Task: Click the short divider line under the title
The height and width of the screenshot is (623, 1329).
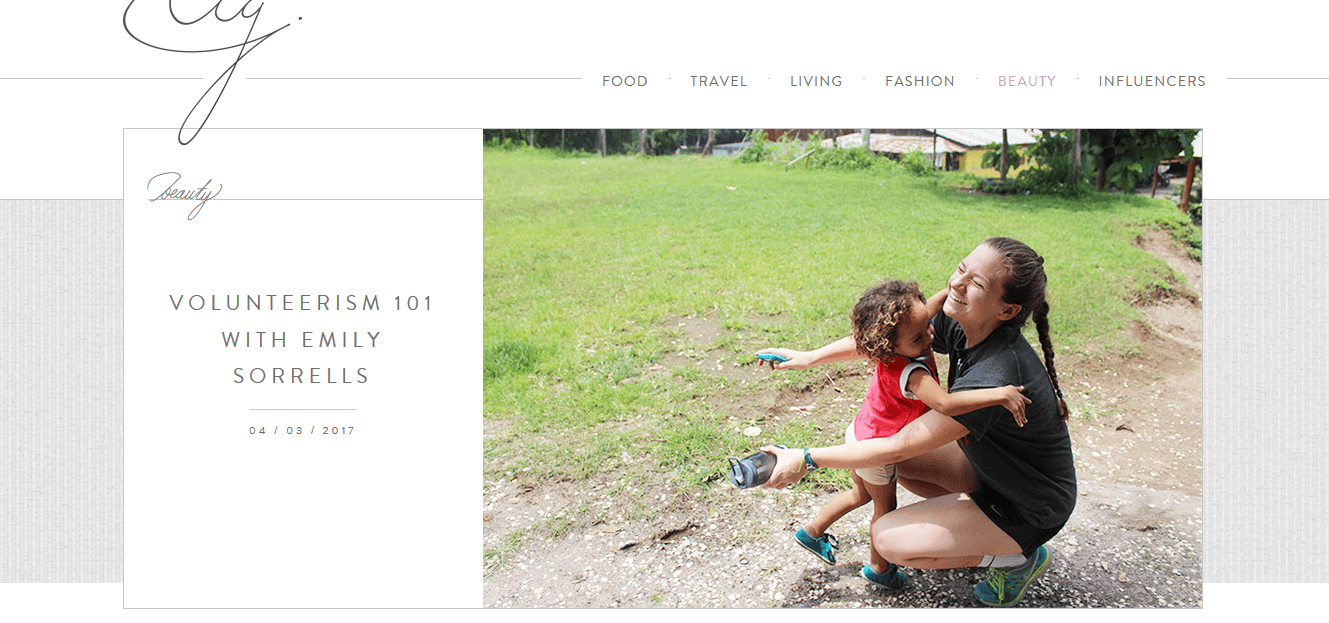Action: pos(302,409)
